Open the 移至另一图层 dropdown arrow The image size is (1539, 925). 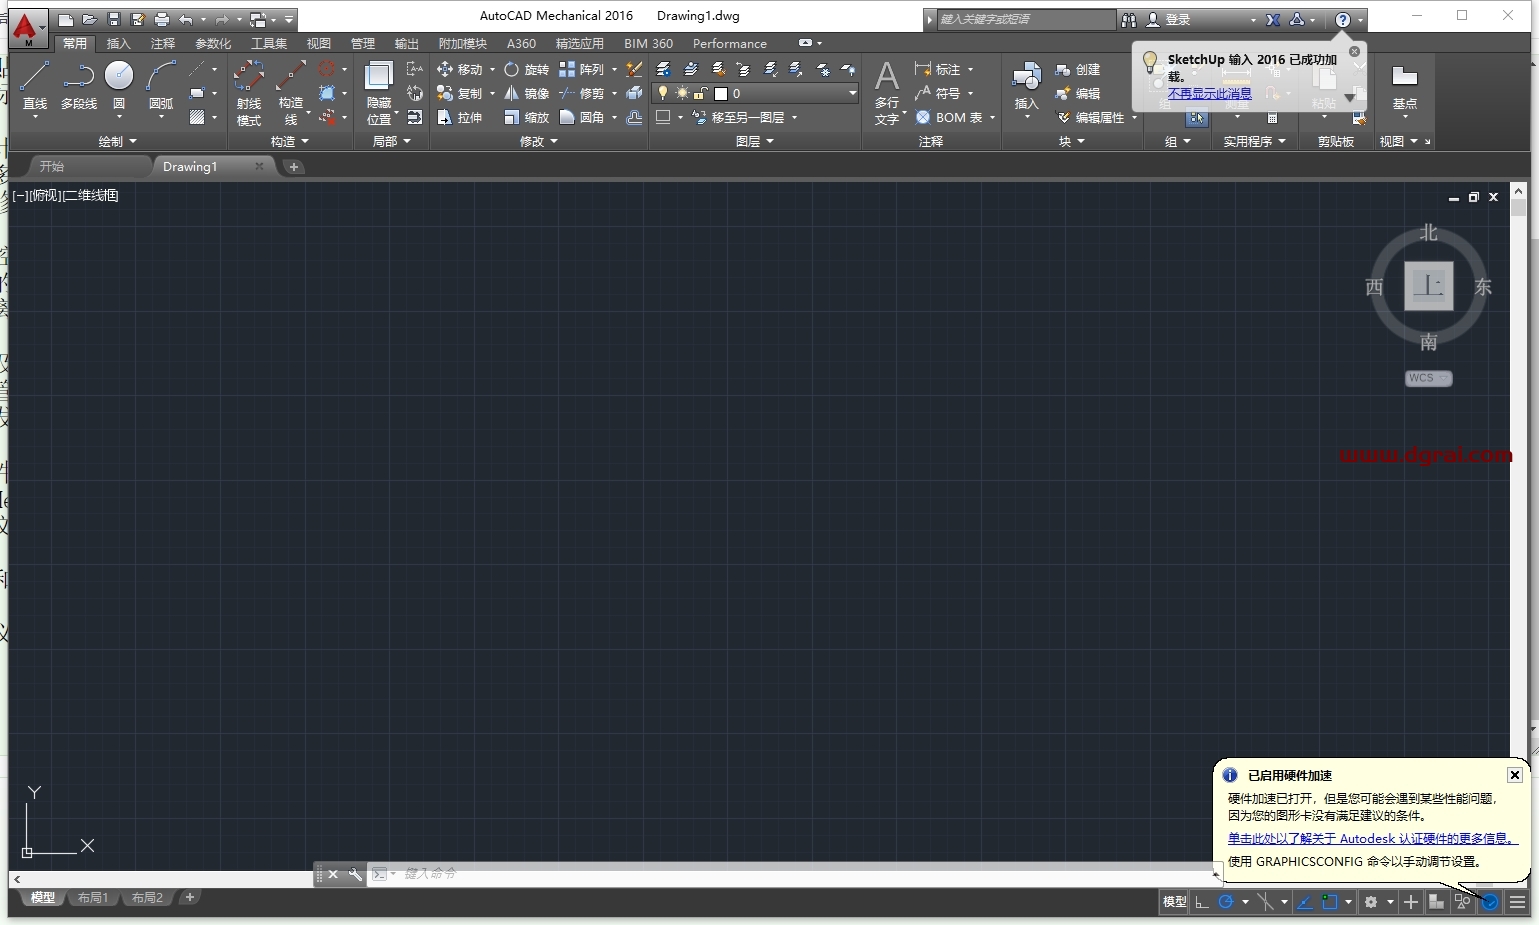point(795,117)
